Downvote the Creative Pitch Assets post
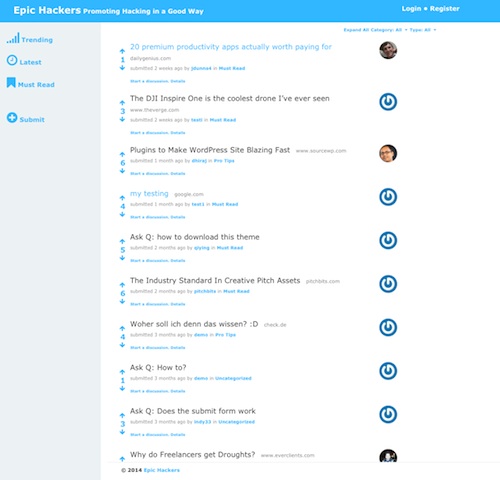Screen dimensions: 500x480 122,301
